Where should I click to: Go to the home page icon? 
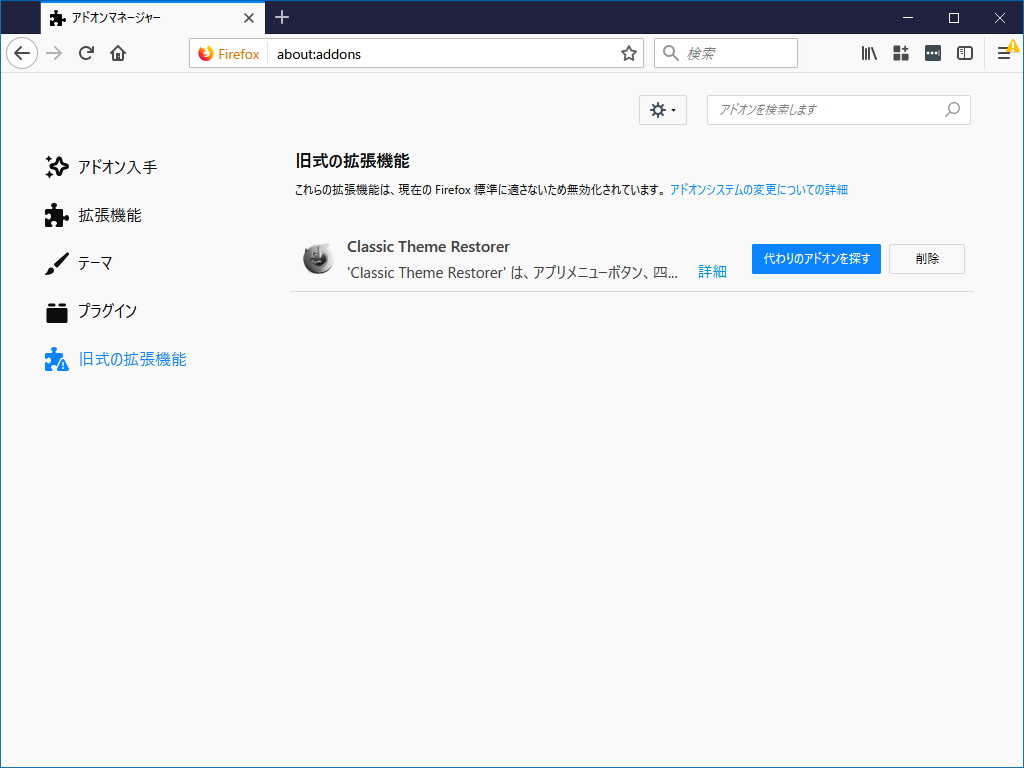117,53
